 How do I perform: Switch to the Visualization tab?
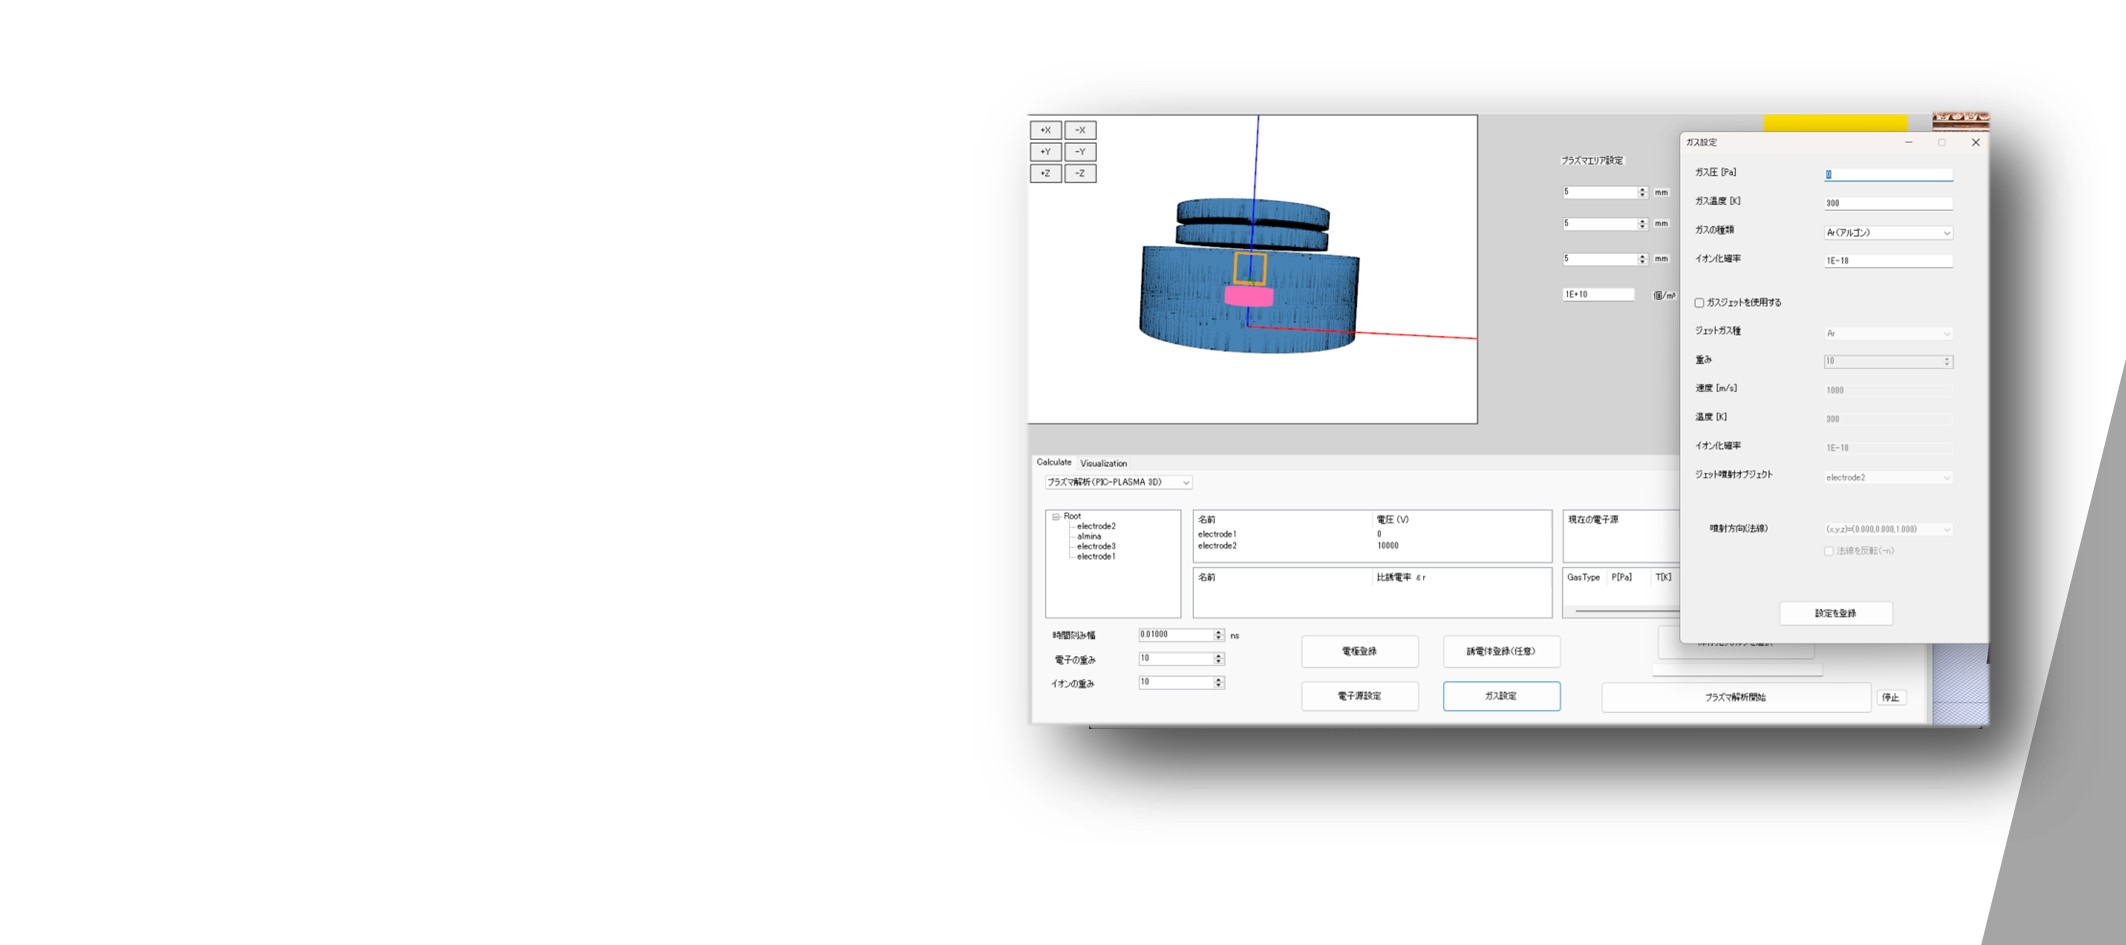1103,464
